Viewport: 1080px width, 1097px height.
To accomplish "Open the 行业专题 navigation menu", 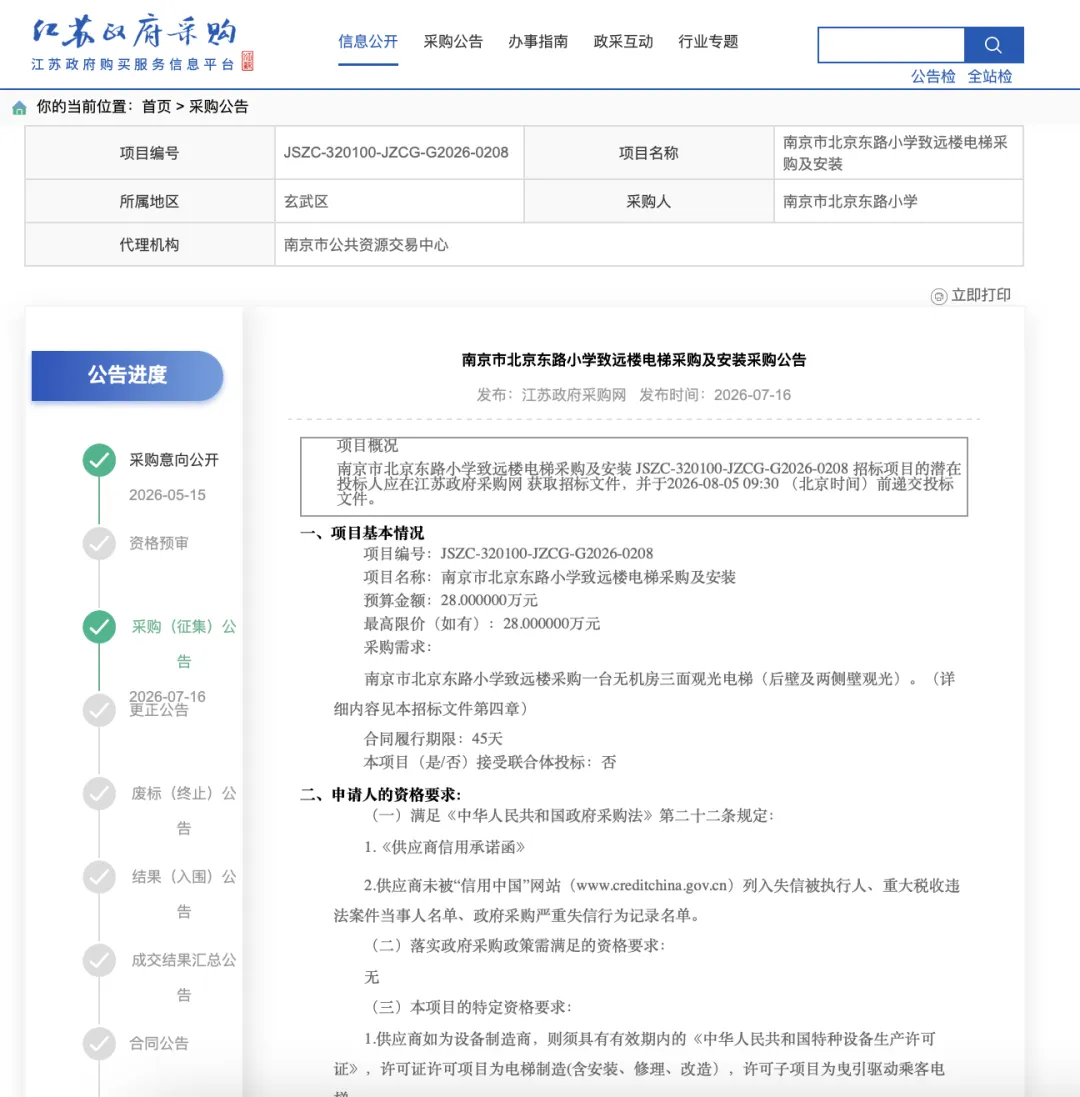I will coord(709,42).
